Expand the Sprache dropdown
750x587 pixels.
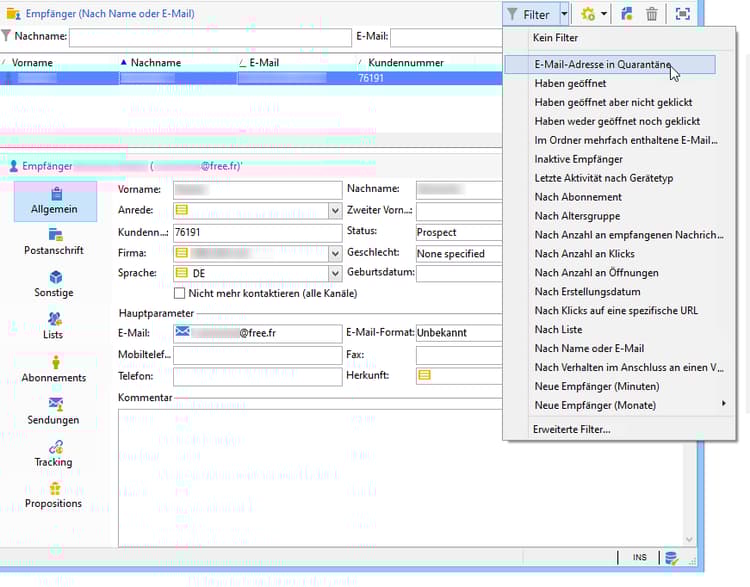335,273
